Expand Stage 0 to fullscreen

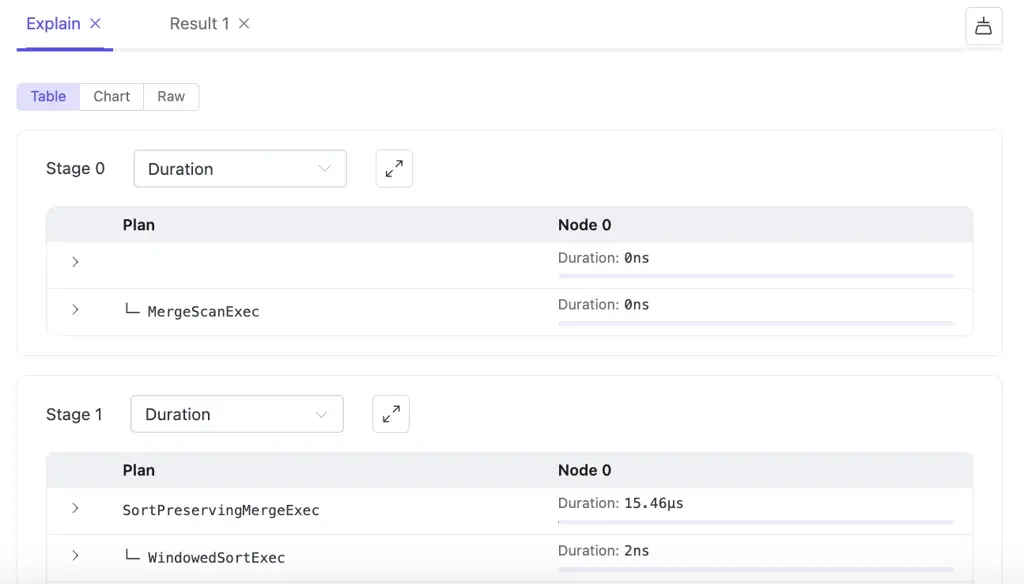[x=394, y=168]
